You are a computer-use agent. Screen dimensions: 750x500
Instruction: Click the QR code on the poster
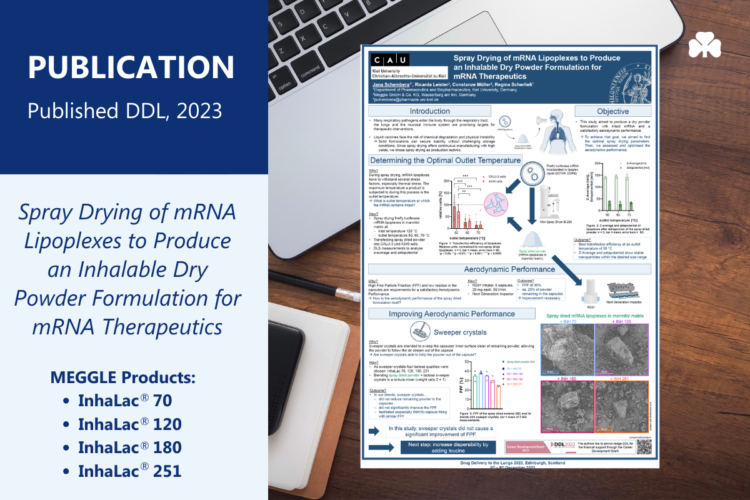[644, 446]
